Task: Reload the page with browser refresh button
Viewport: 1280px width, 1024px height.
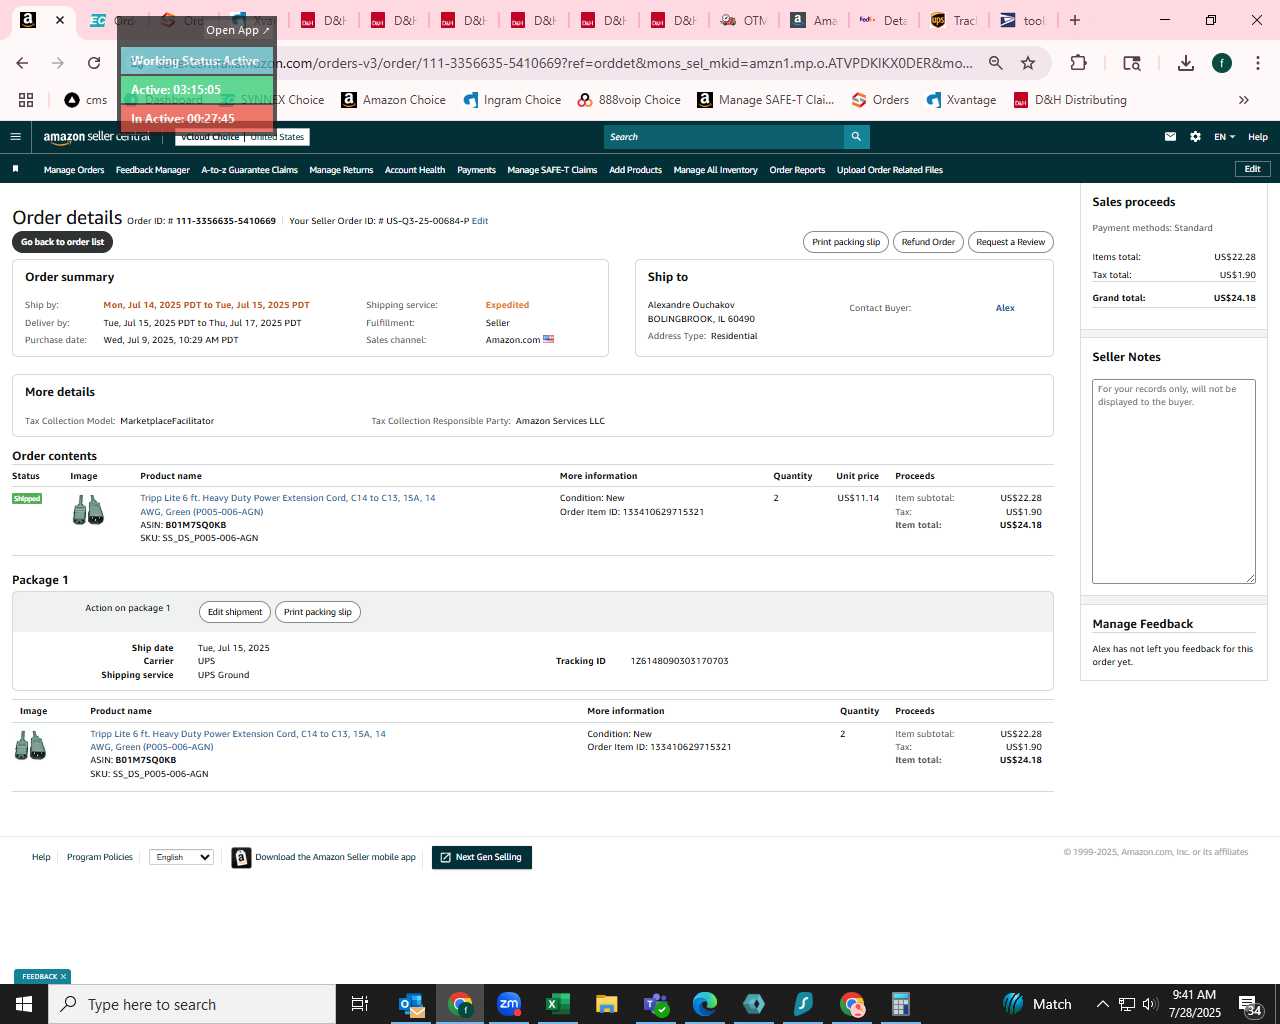Action: [x=94, y=63]
